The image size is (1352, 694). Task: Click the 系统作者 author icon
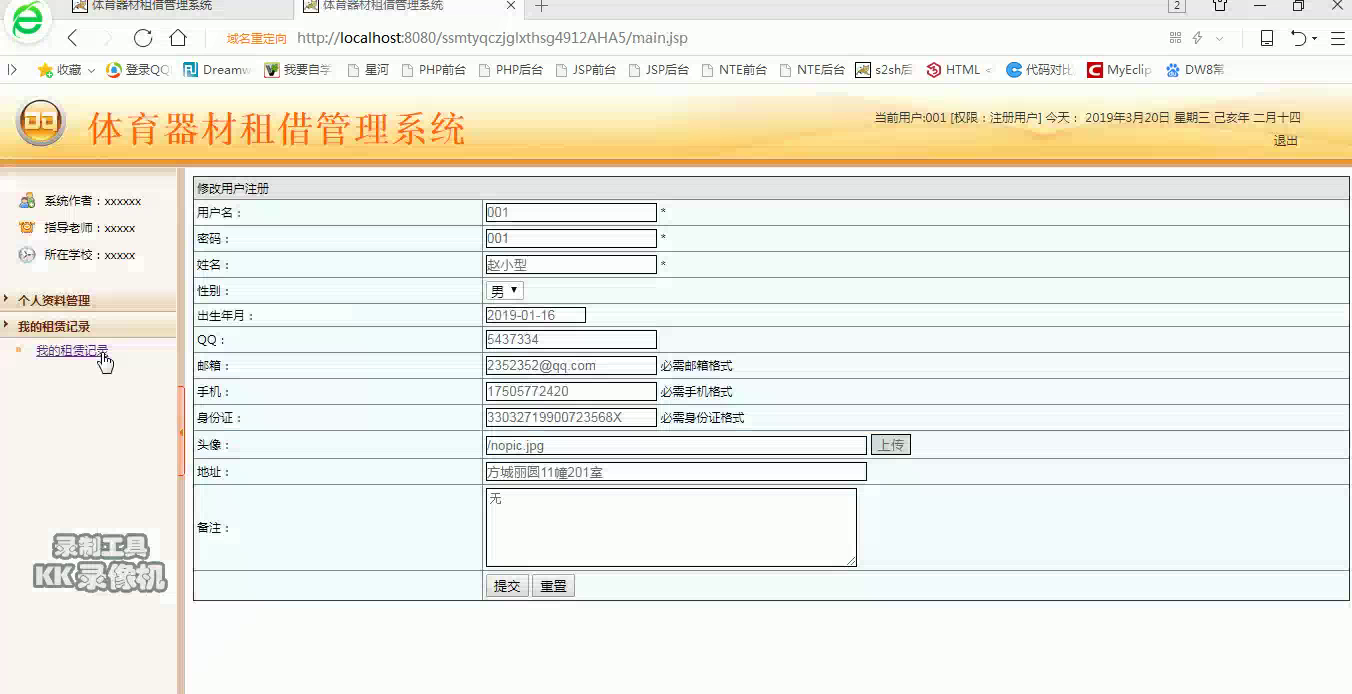coord(27,200)
